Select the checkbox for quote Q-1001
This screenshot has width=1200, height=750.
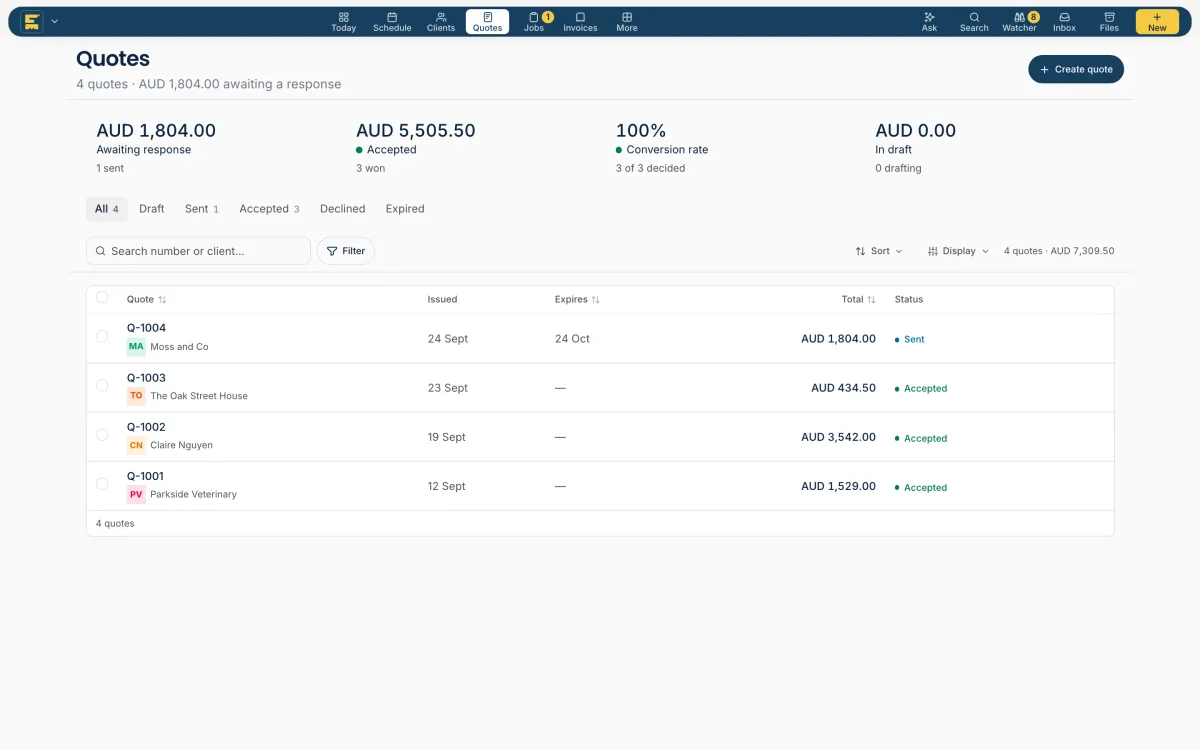click(x=102, y=484)
